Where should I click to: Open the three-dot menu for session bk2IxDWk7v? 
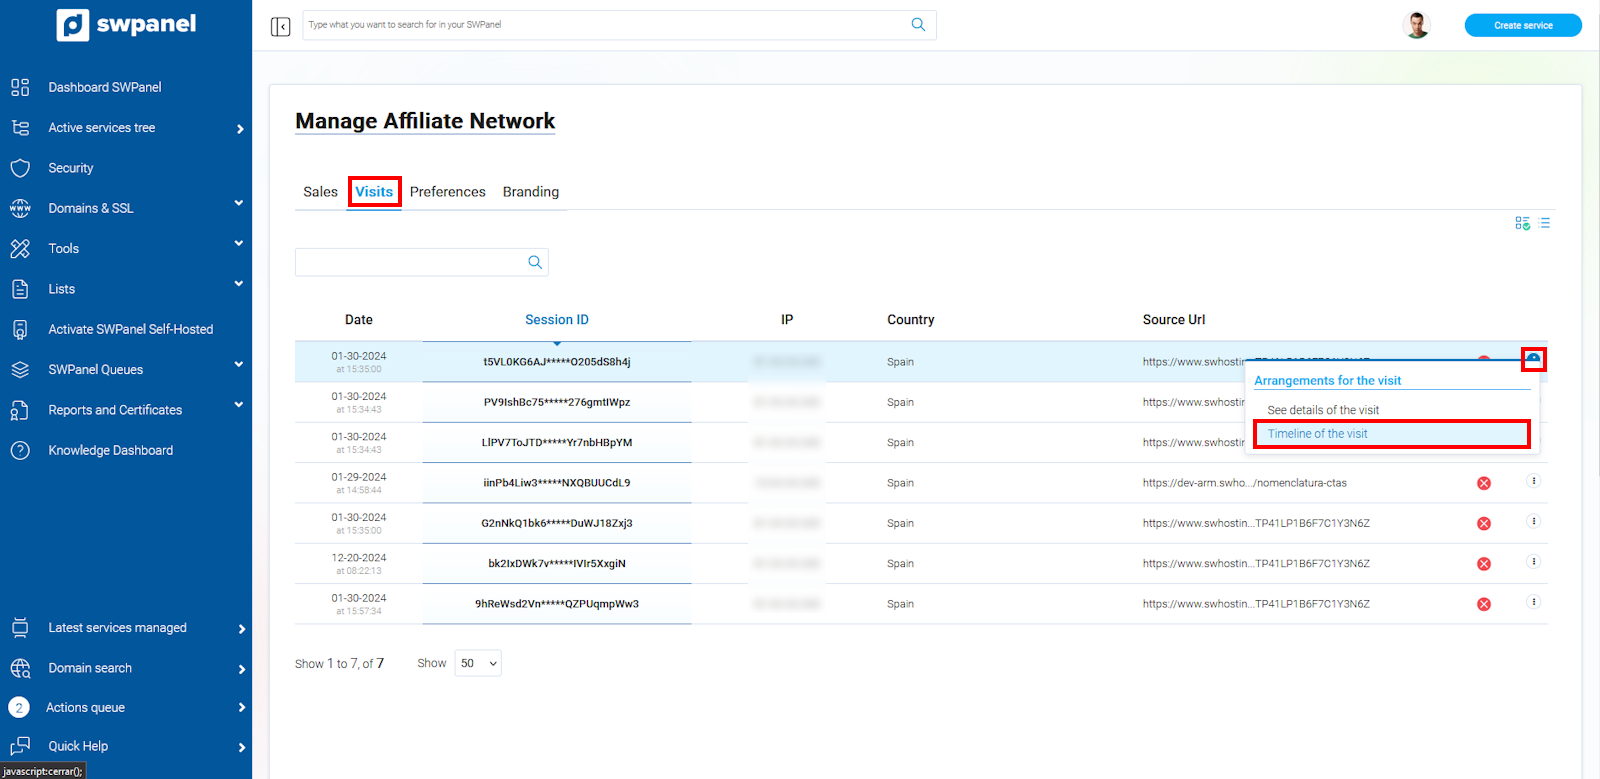pos(1533,562)
